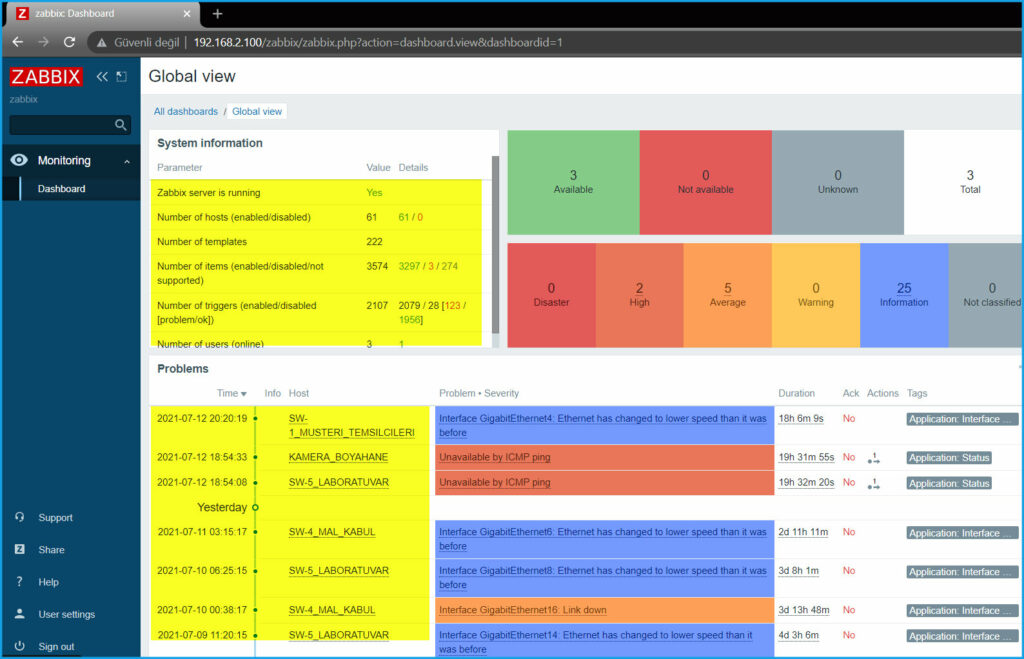
Task: Click the 19h 31m 55s duration link
Action: coord(806,457)
